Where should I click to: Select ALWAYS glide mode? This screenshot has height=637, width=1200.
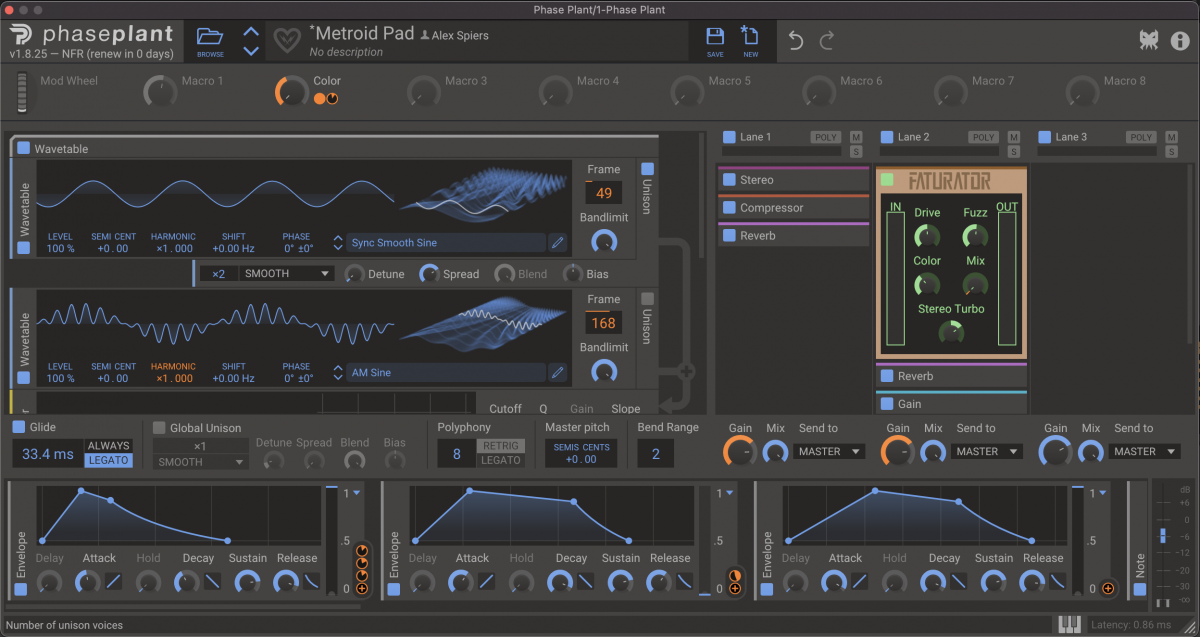[108, 446]
